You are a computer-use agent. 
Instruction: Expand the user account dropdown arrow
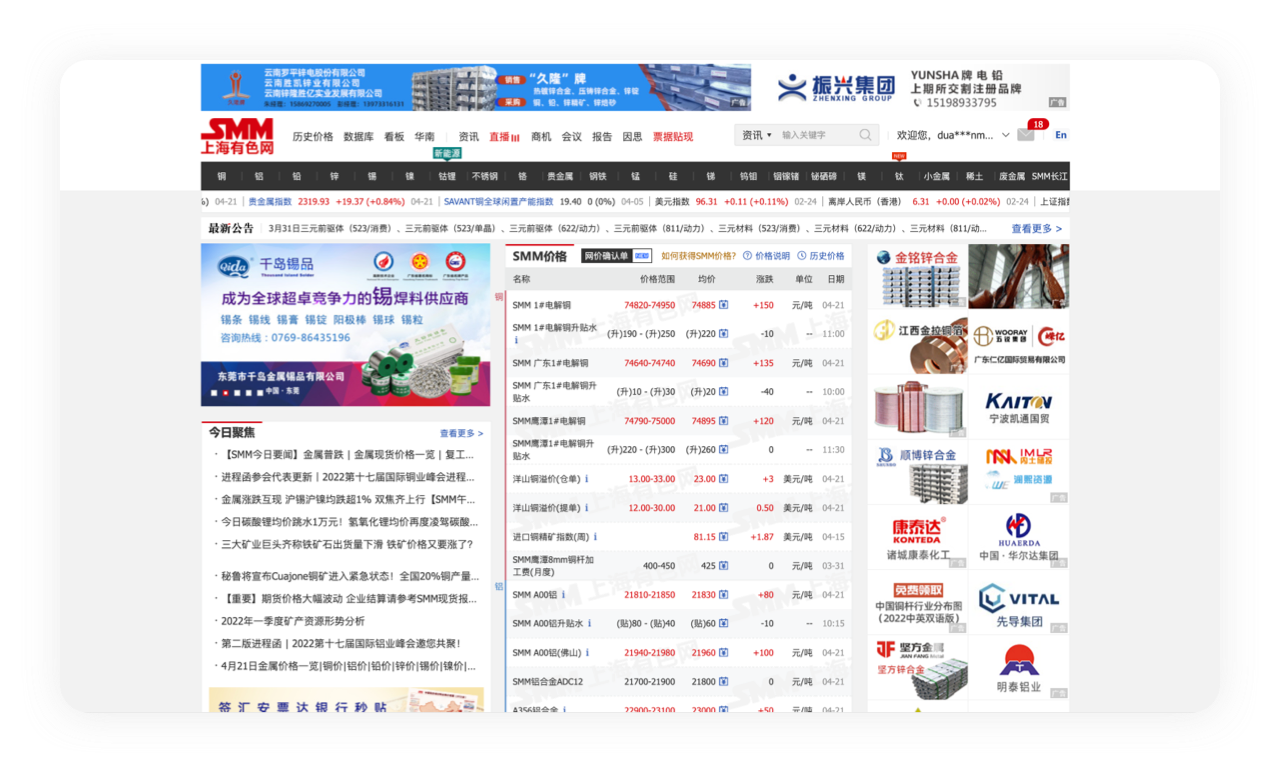tap(1004, 135)
